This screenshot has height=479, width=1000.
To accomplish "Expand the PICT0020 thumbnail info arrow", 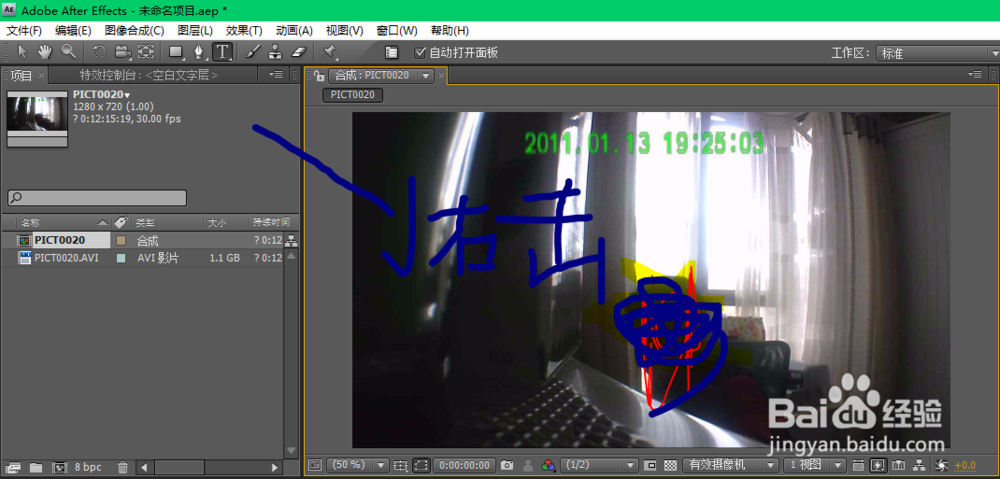I will (128, 95).
